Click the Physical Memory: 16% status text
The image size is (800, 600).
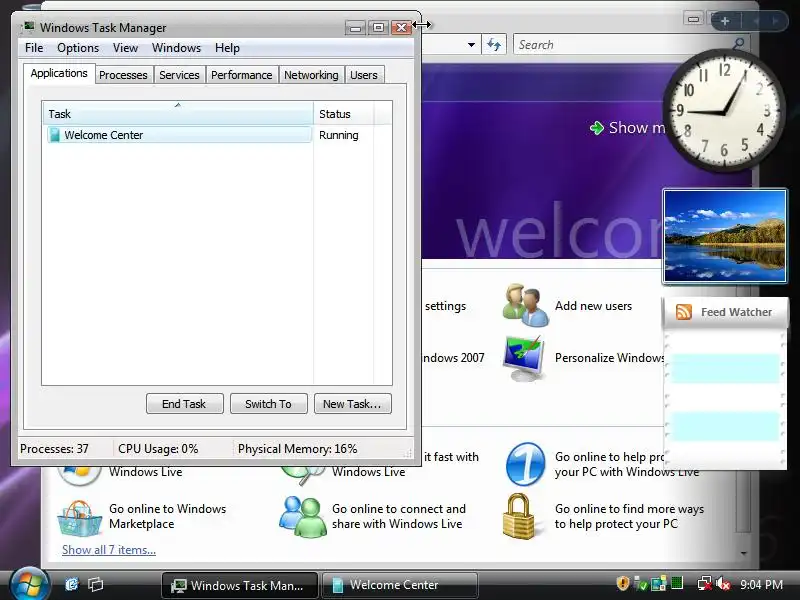[x=297, y=448]
